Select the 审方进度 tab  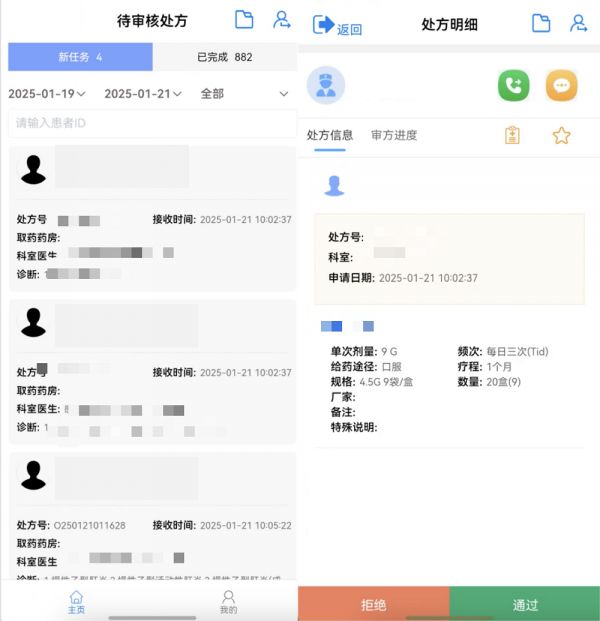(x=394, y=135)
